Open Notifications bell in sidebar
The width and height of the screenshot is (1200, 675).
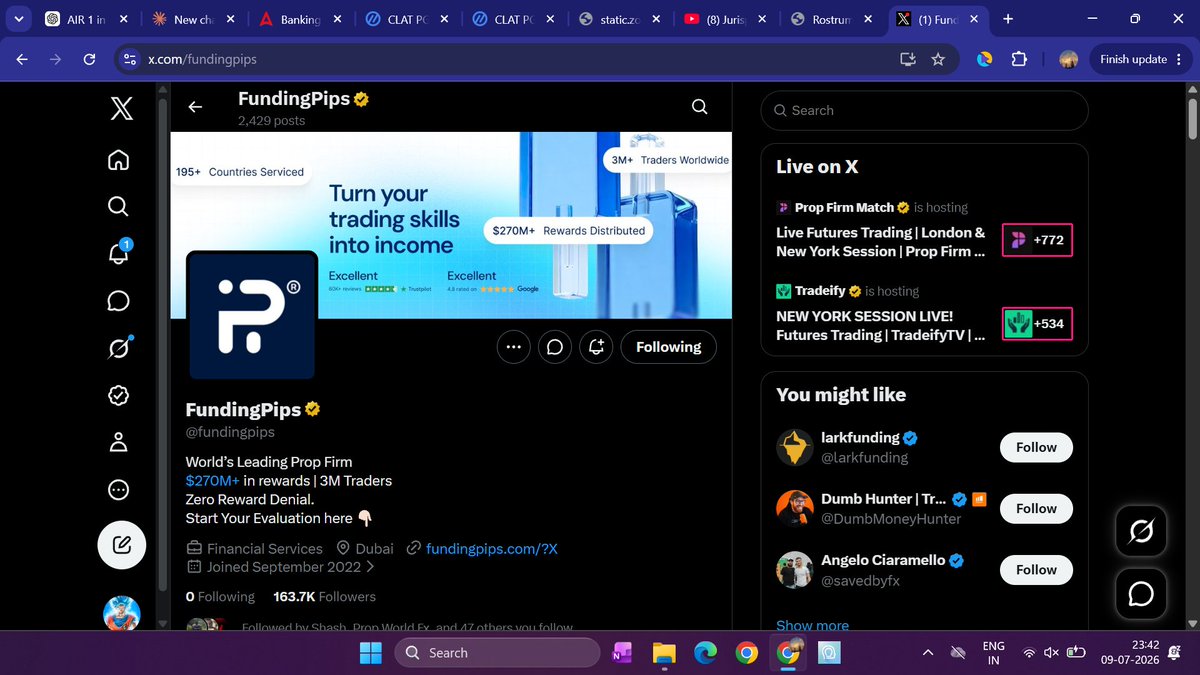click(118, 254)
